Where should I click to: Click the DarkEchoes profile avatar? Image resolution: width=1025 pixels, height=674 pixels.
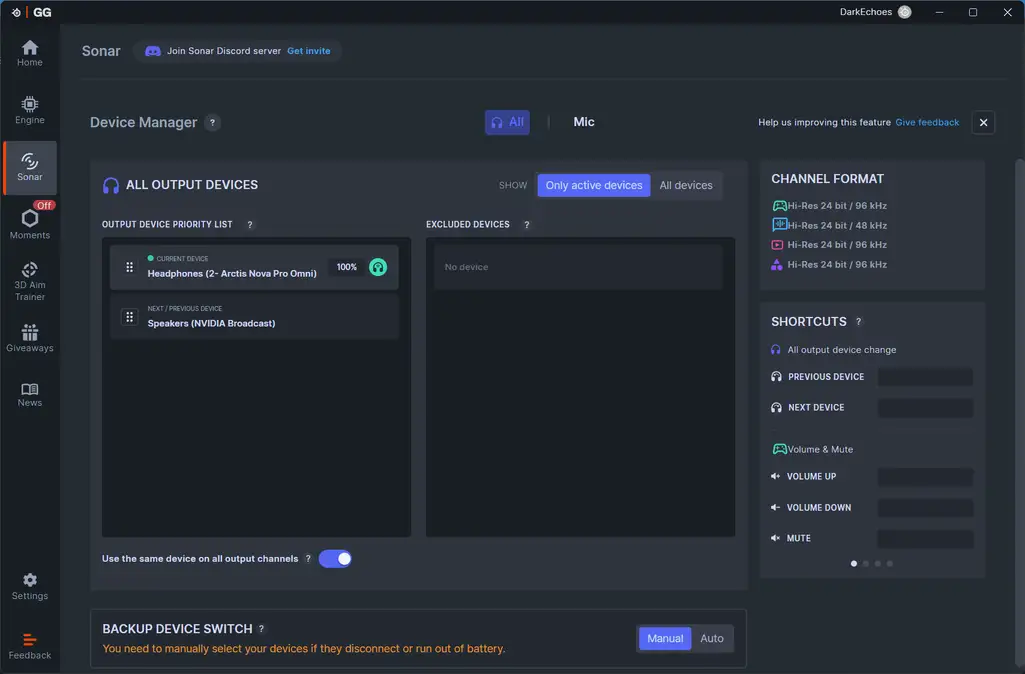(x=905, y=12)
